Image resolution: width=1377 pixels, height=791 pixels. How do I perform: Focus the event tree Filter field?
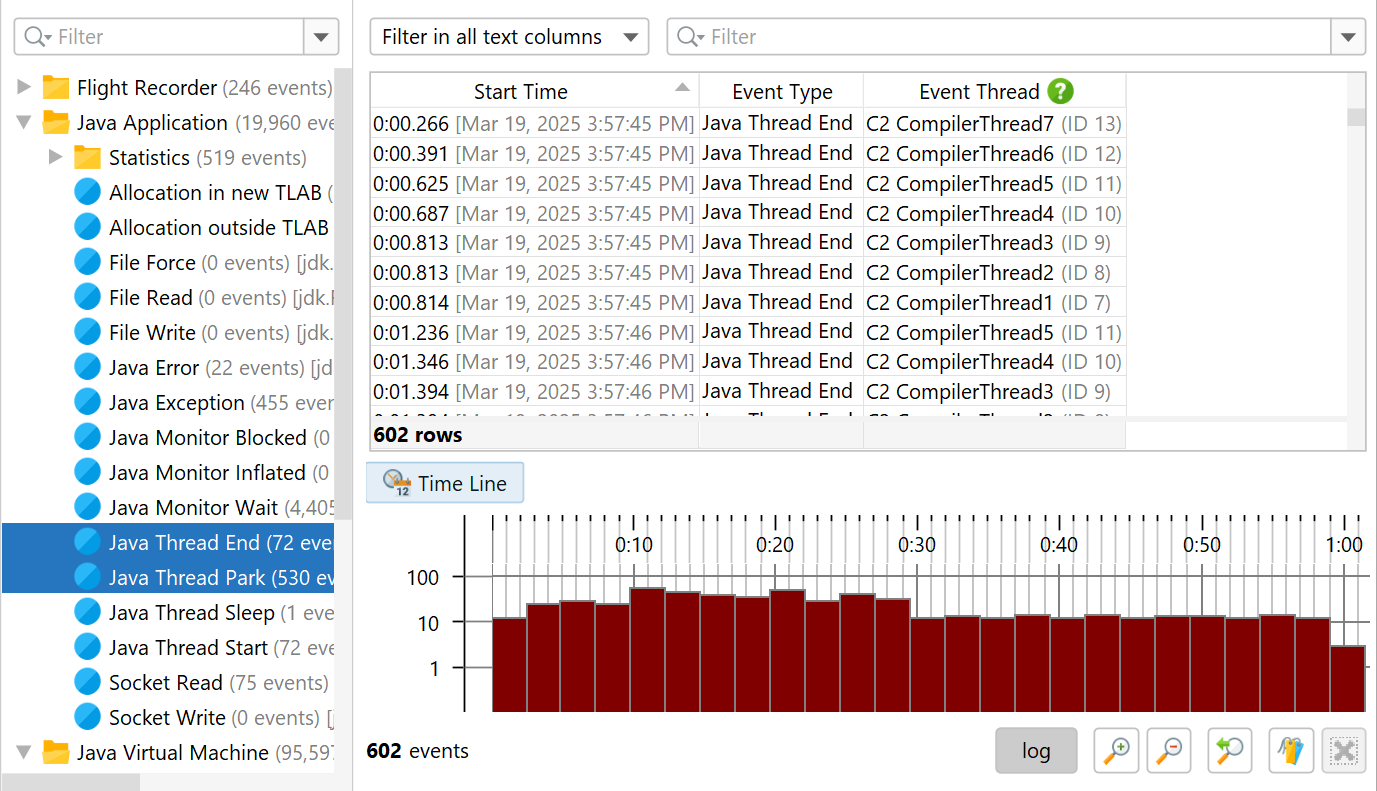[160, 37]
